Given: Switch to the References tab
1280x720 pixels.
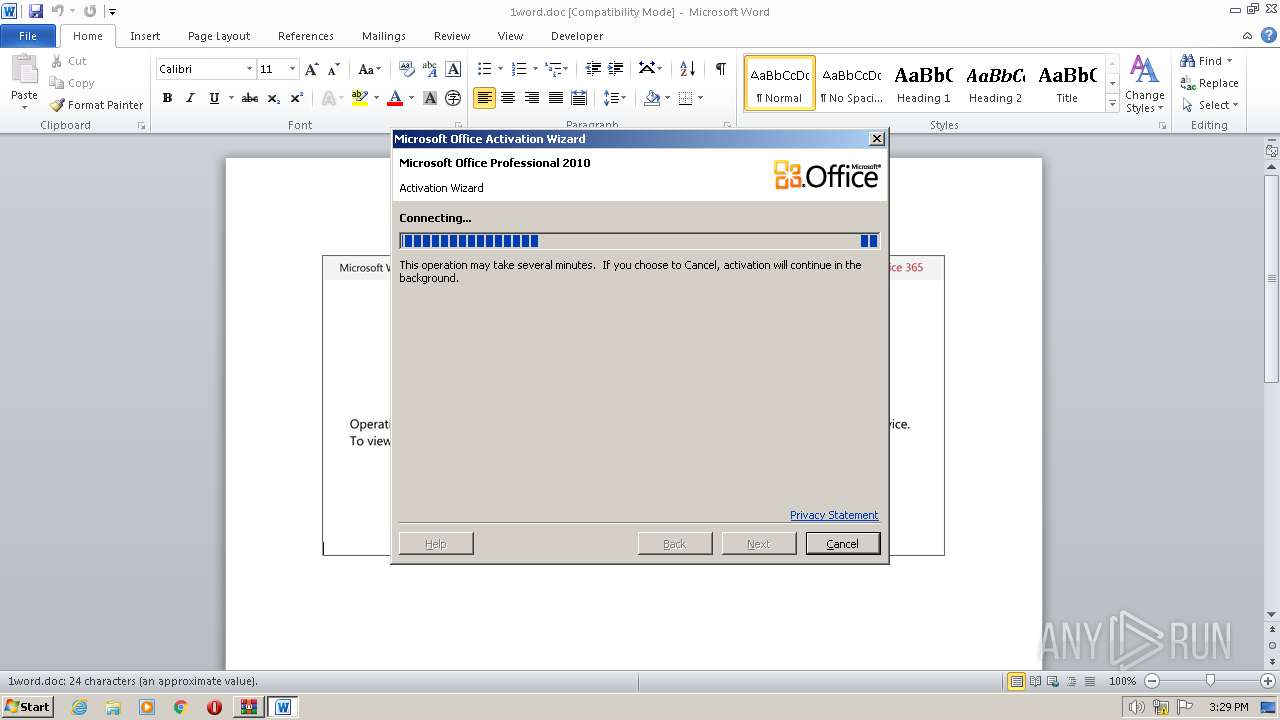Looking at the screenshot, I should (x=306, y=36).
